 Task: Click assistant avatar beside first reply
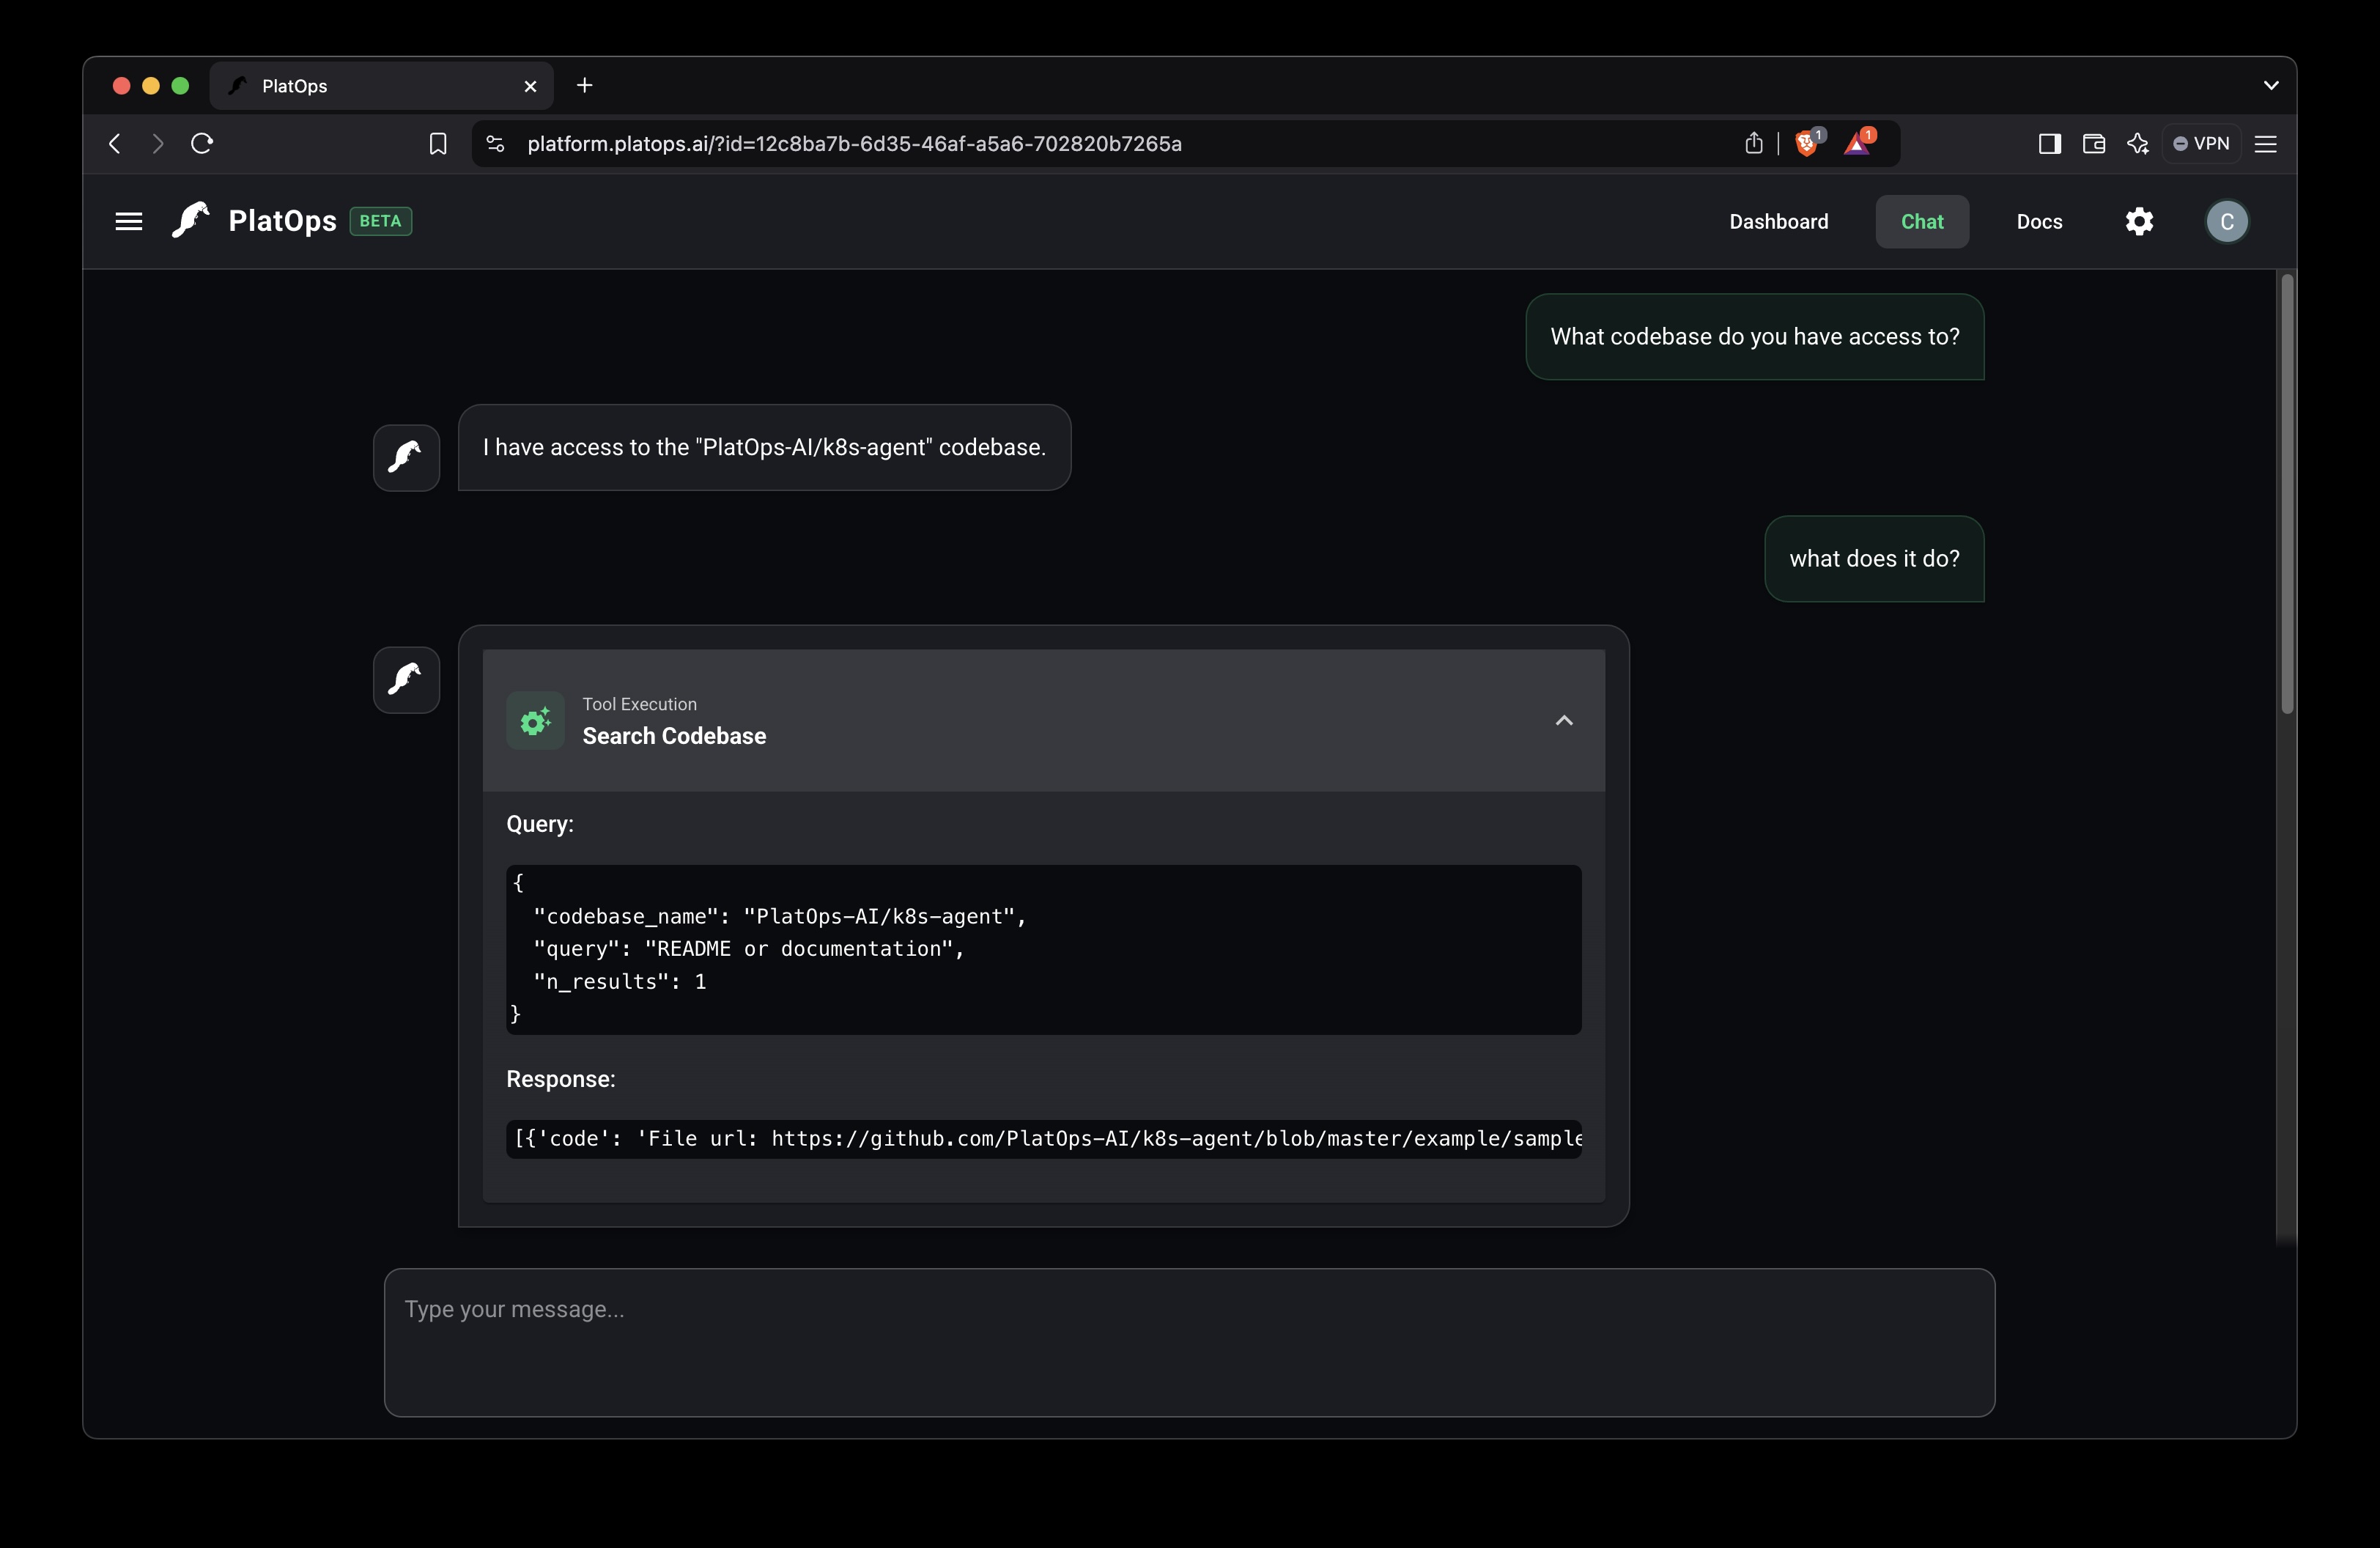[x=406, y=458]
